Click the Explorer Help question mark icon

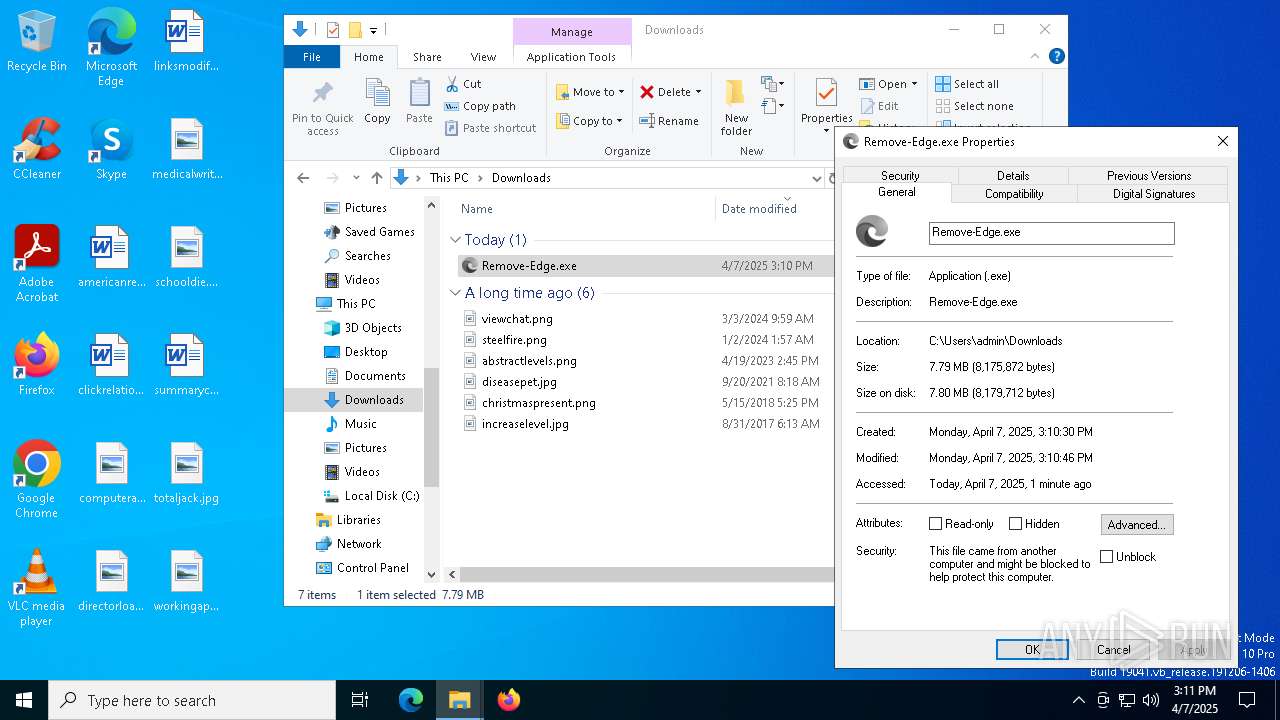[x=1056, y=57]
